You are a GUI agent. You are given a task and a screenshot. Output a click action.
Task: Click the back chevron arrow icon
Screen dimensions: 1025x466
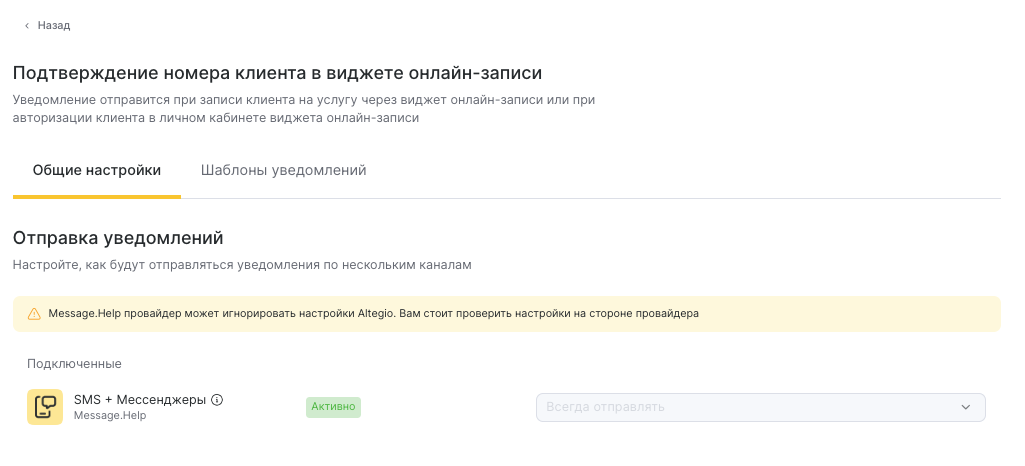coord(27,25)
